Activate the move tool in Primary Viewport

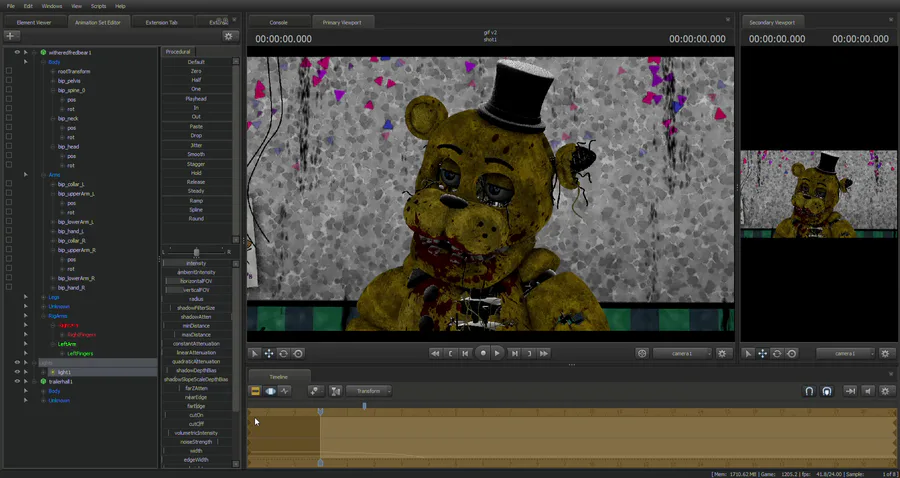269,353
